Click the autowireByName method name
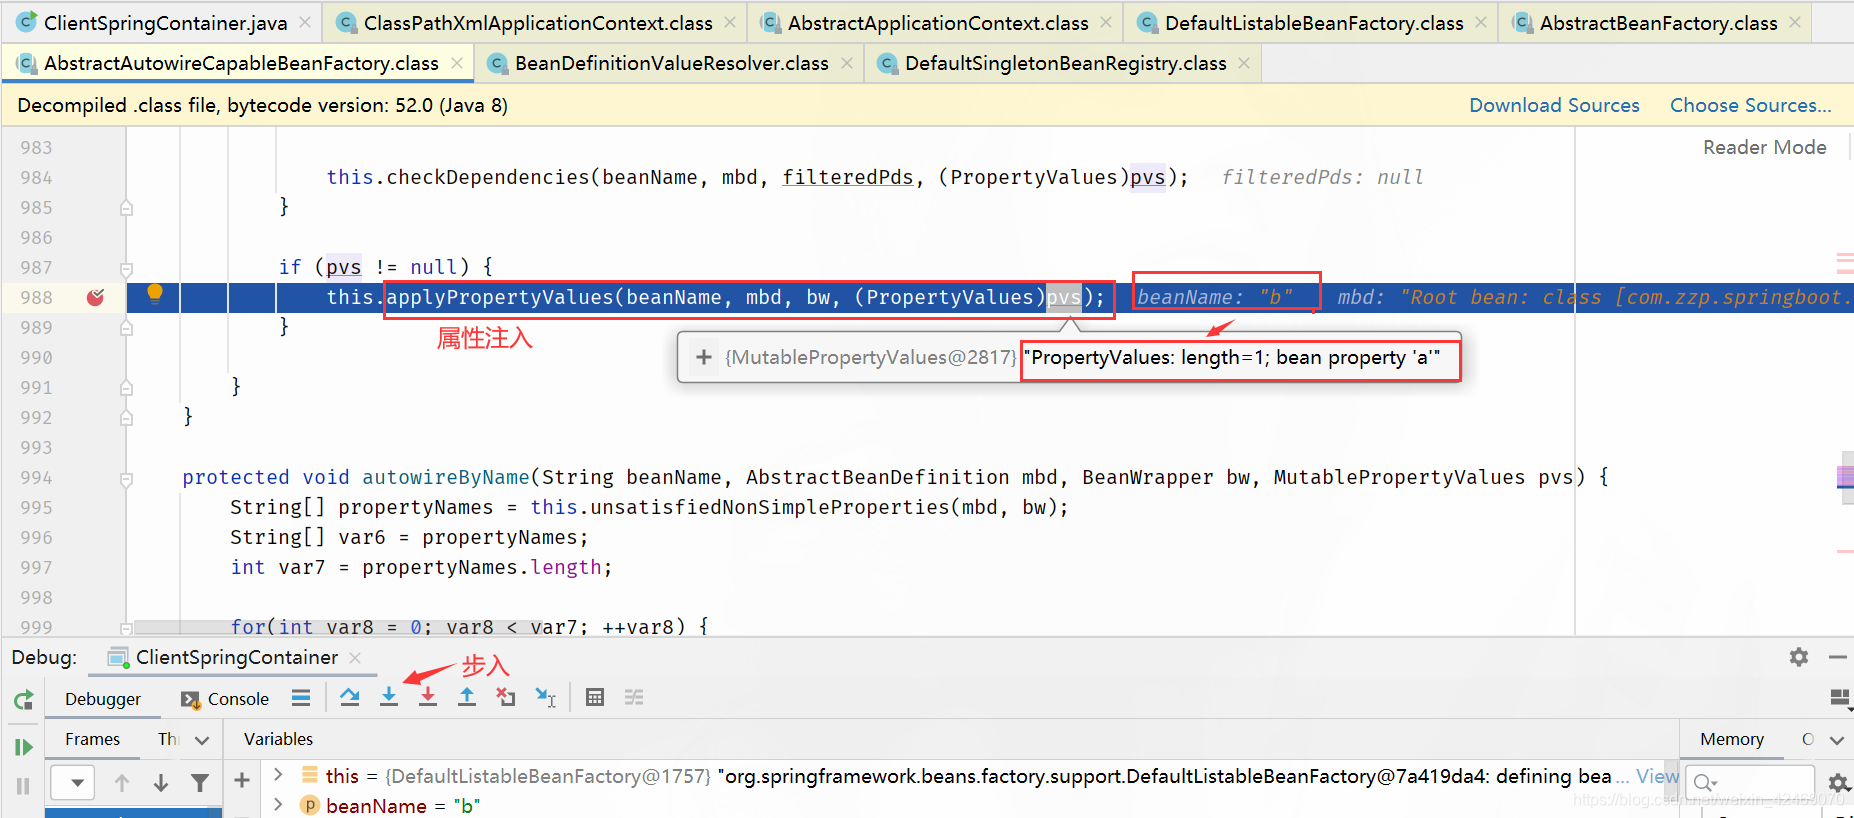Viewport: 1854px width, 818px height. [446, 477]
